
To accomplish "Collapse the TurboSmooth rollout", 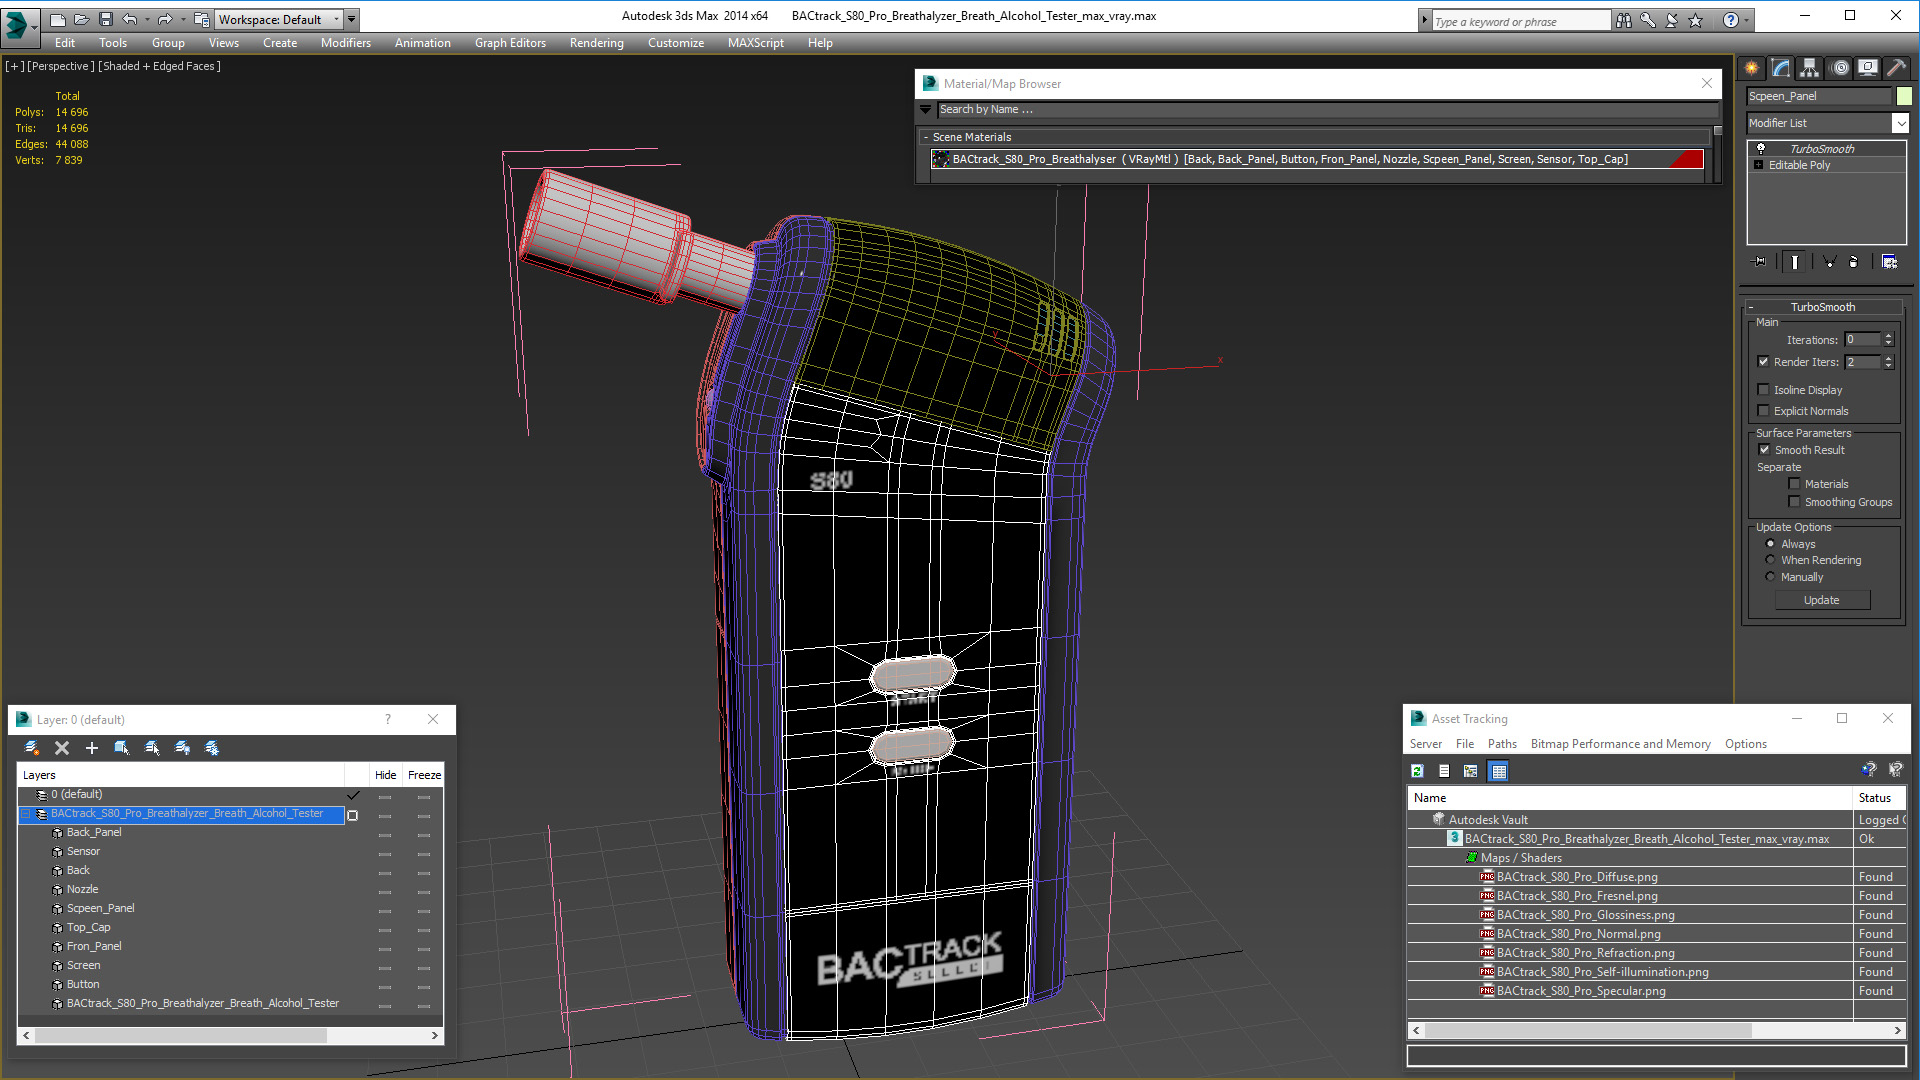I will coord(1751,307).
